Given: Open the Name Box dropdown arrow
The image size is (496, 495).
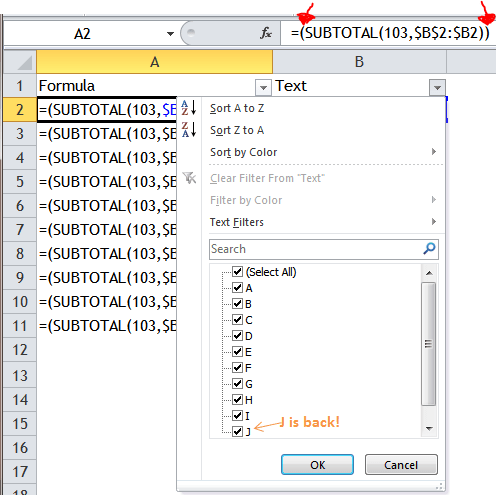Looking at the screenshot, I should (x=170, y=34).
